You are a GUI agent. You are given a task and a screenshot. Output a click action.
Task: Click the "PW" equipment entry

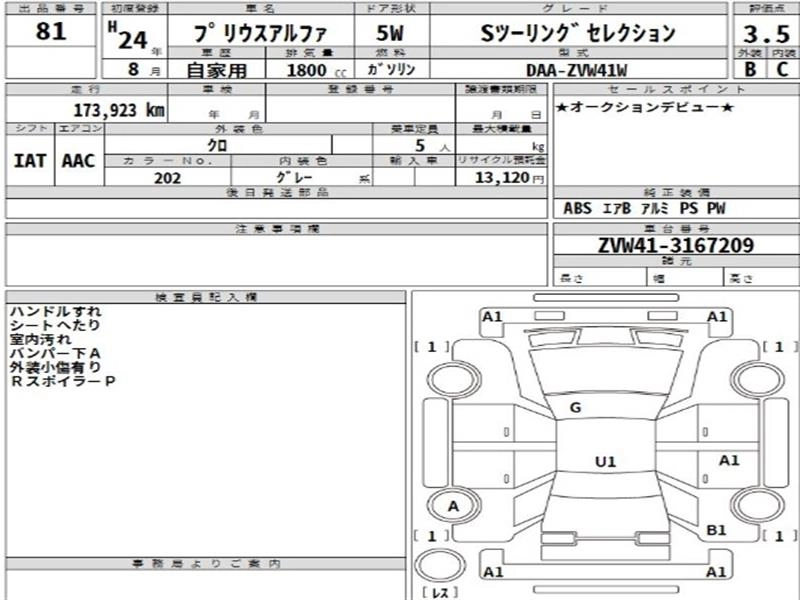[716, 208]
